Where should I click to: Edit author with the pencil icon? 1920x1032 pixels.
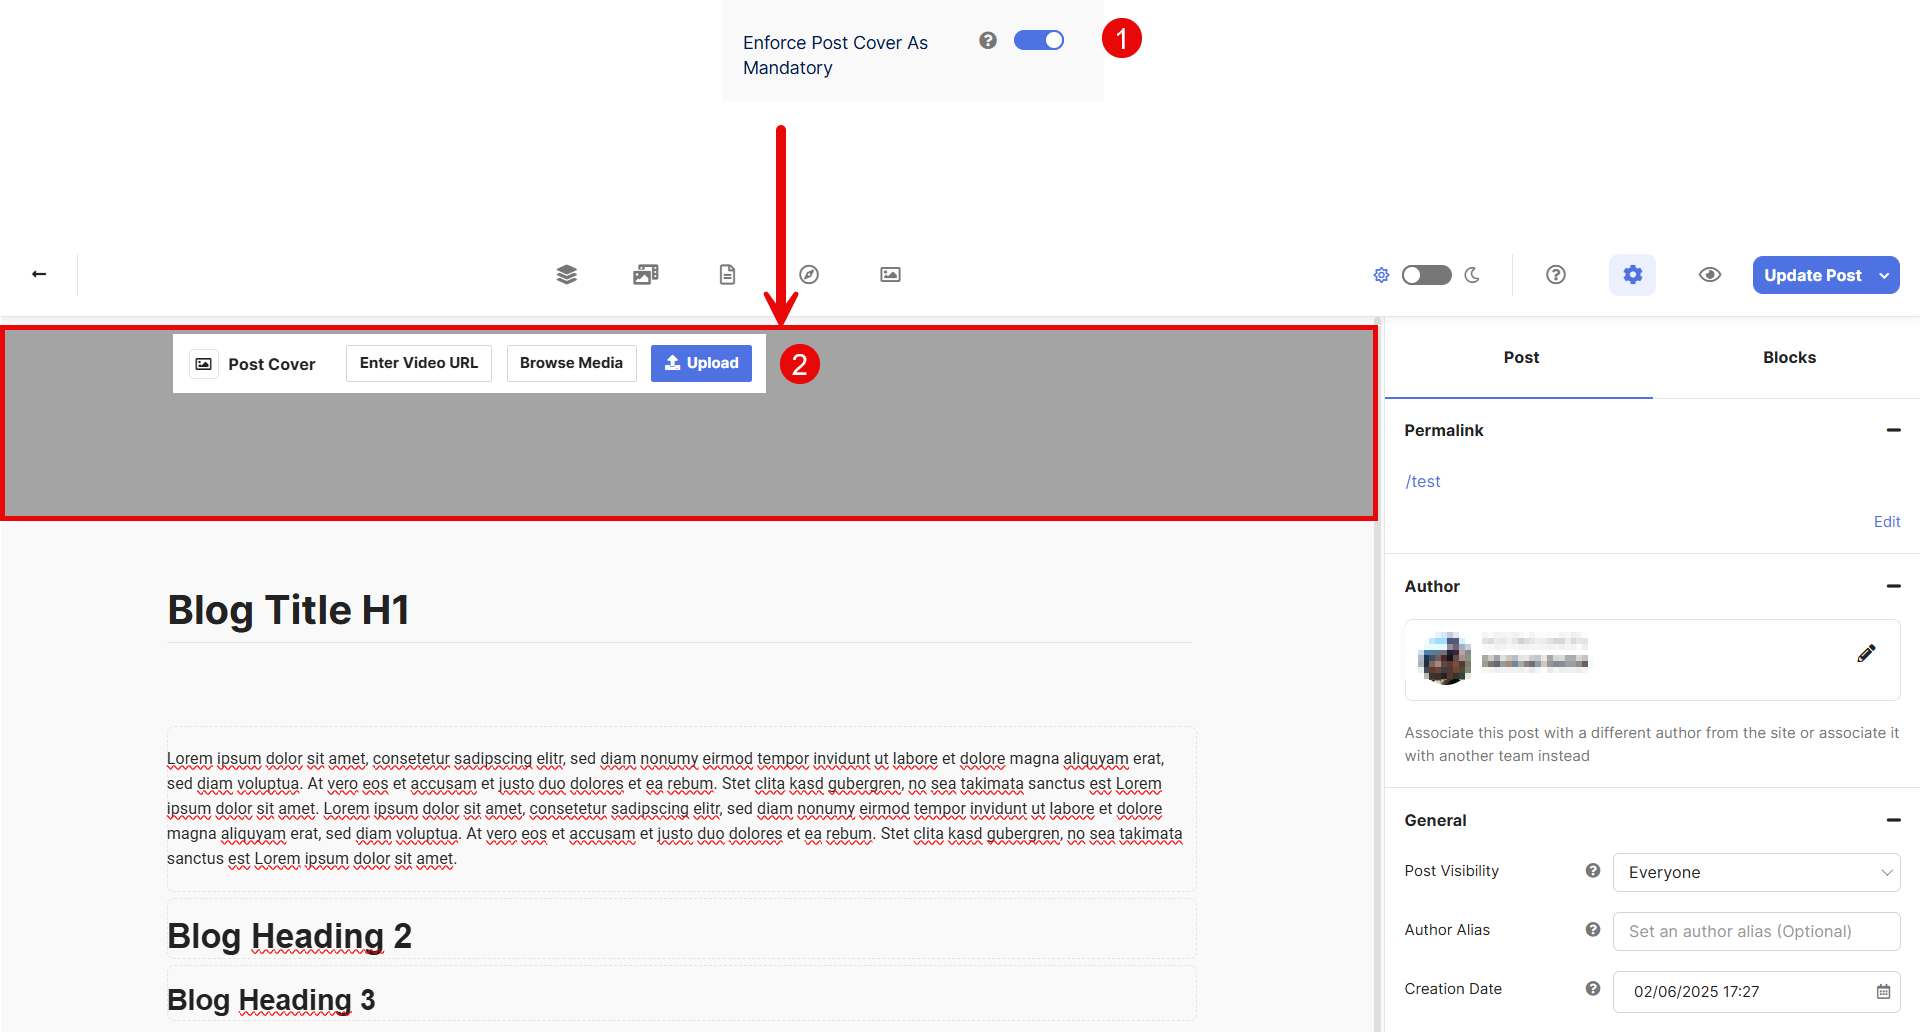point(1866,654)
